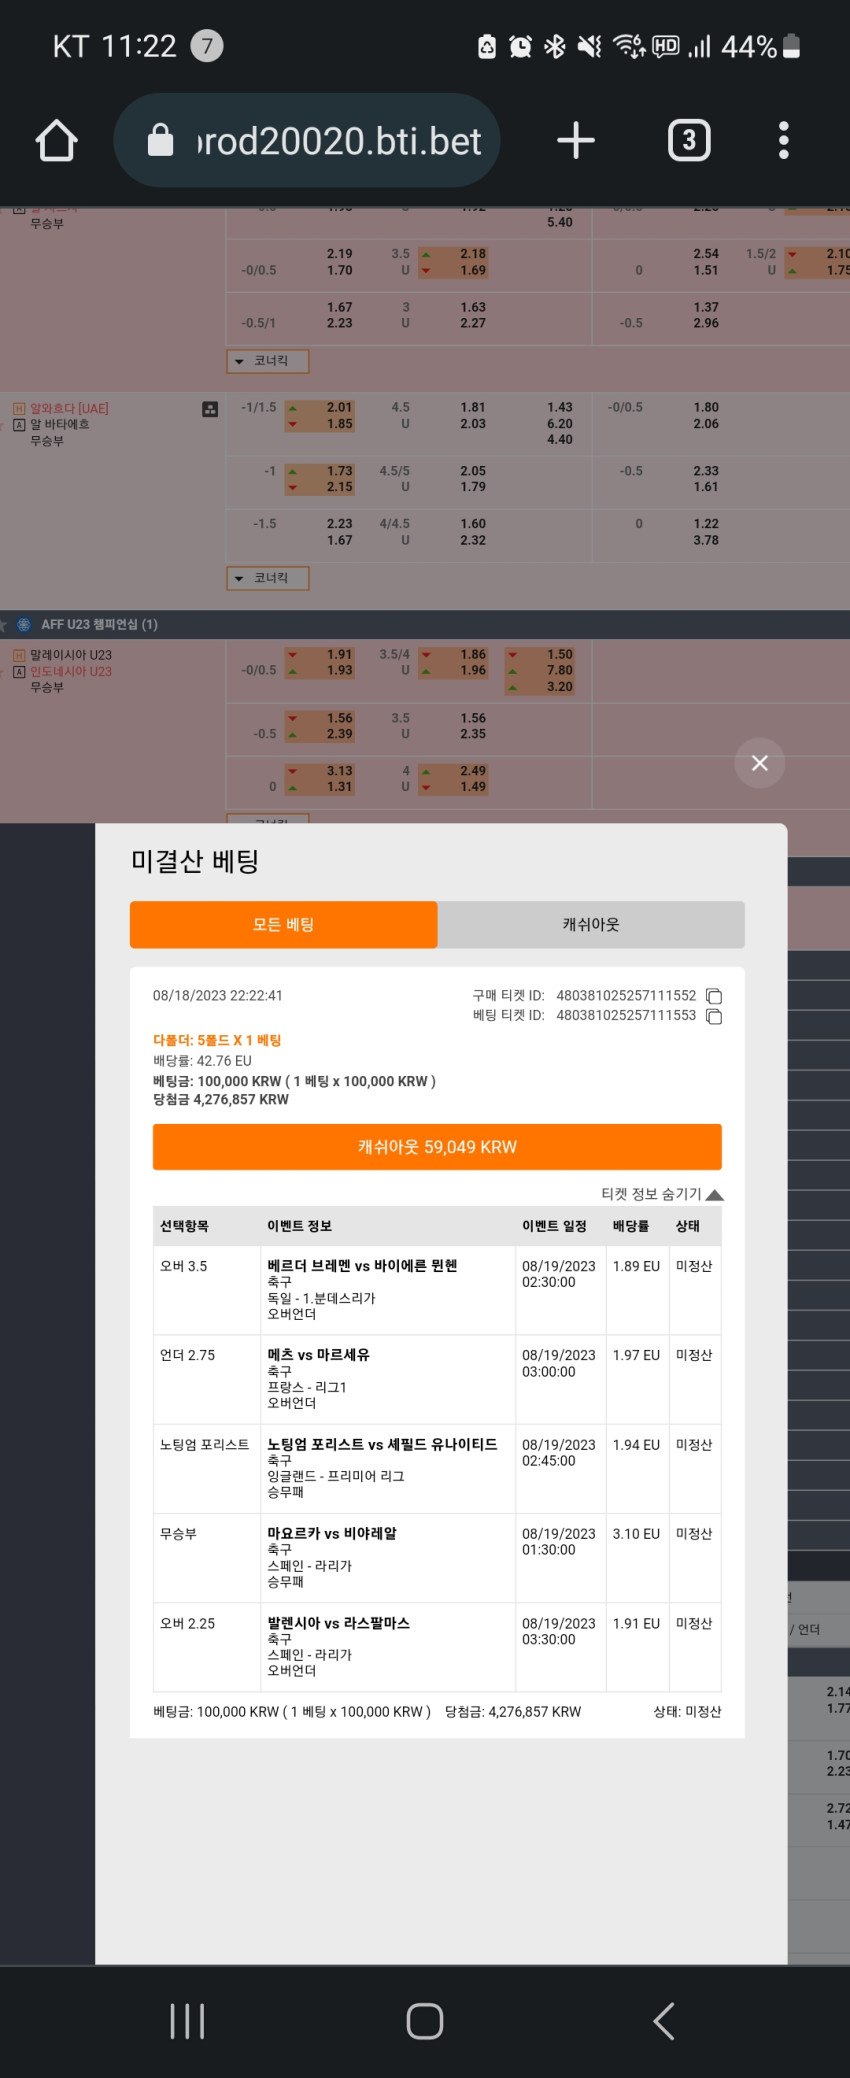Cash out for 59,049 KRW

(x=437, y=1147)
